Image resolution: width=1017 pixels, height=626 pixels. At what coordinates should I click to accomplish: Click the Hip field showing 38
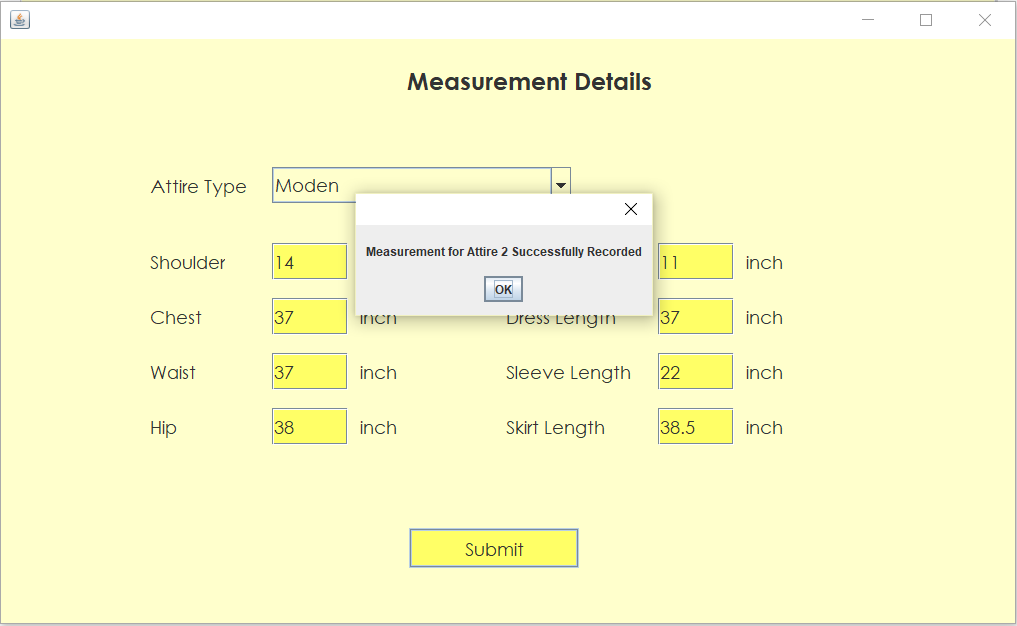click(308, 426)
